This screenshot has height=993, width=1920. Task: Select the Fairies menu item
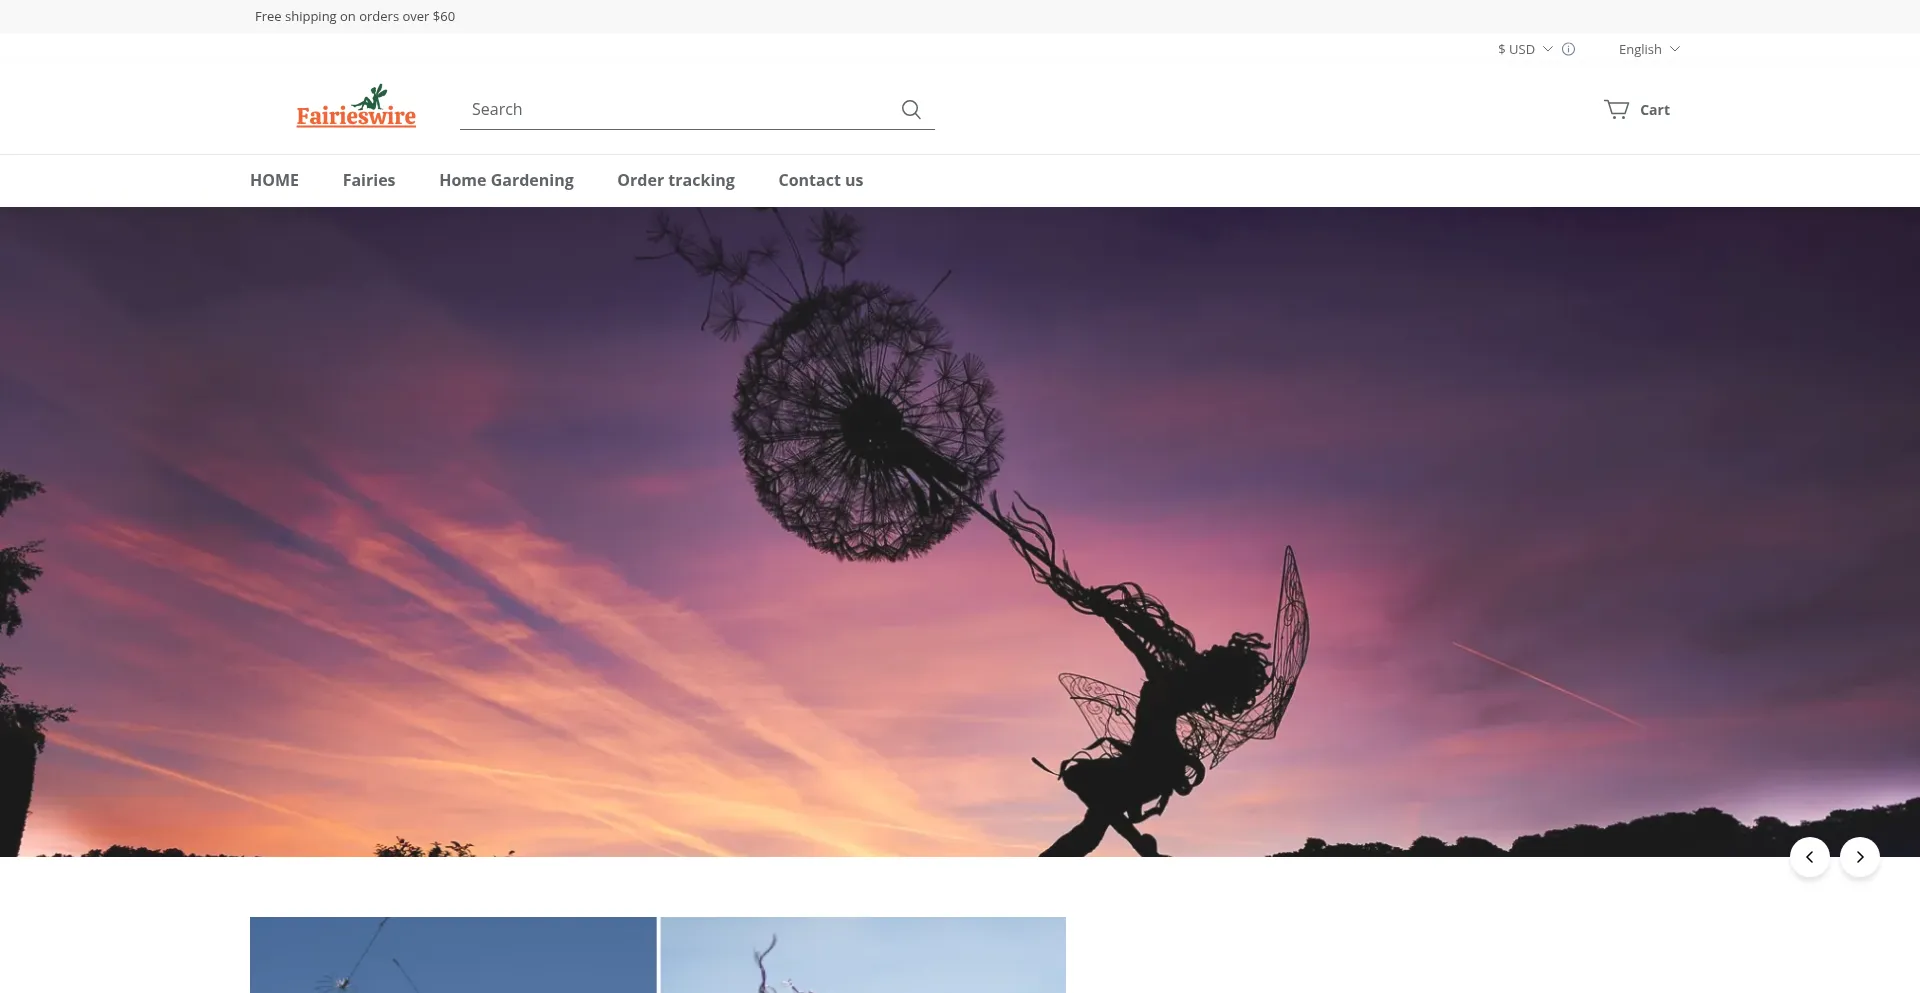(369, 180)
